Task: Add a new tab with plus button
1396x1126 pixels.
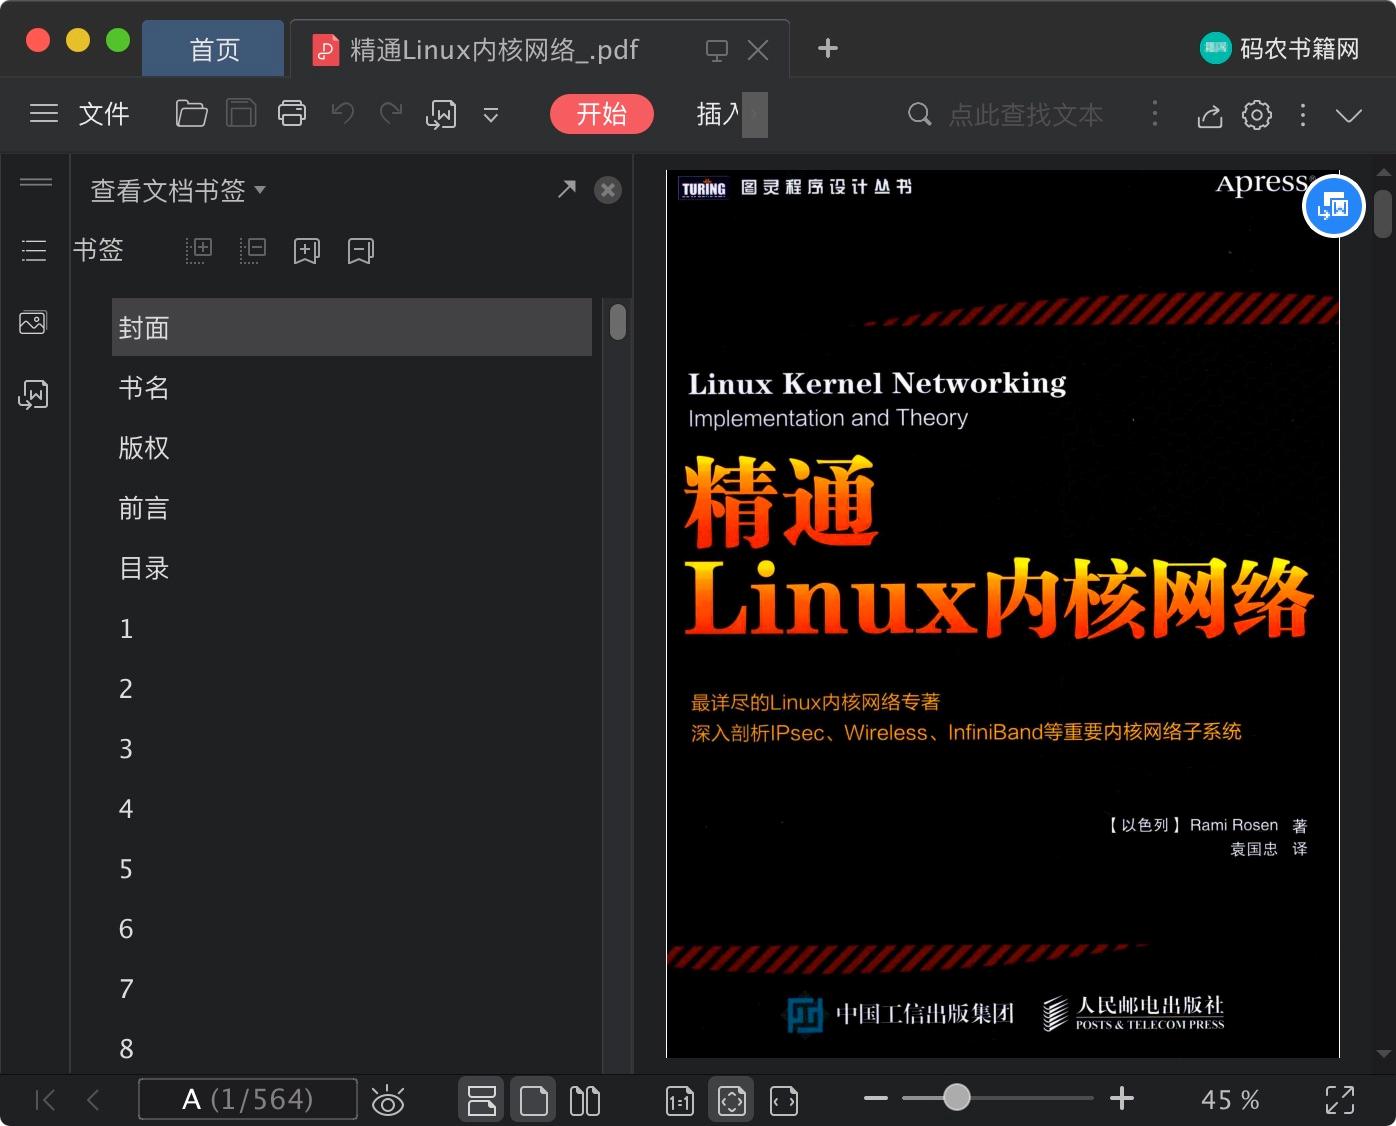Action: coord(827,48)
